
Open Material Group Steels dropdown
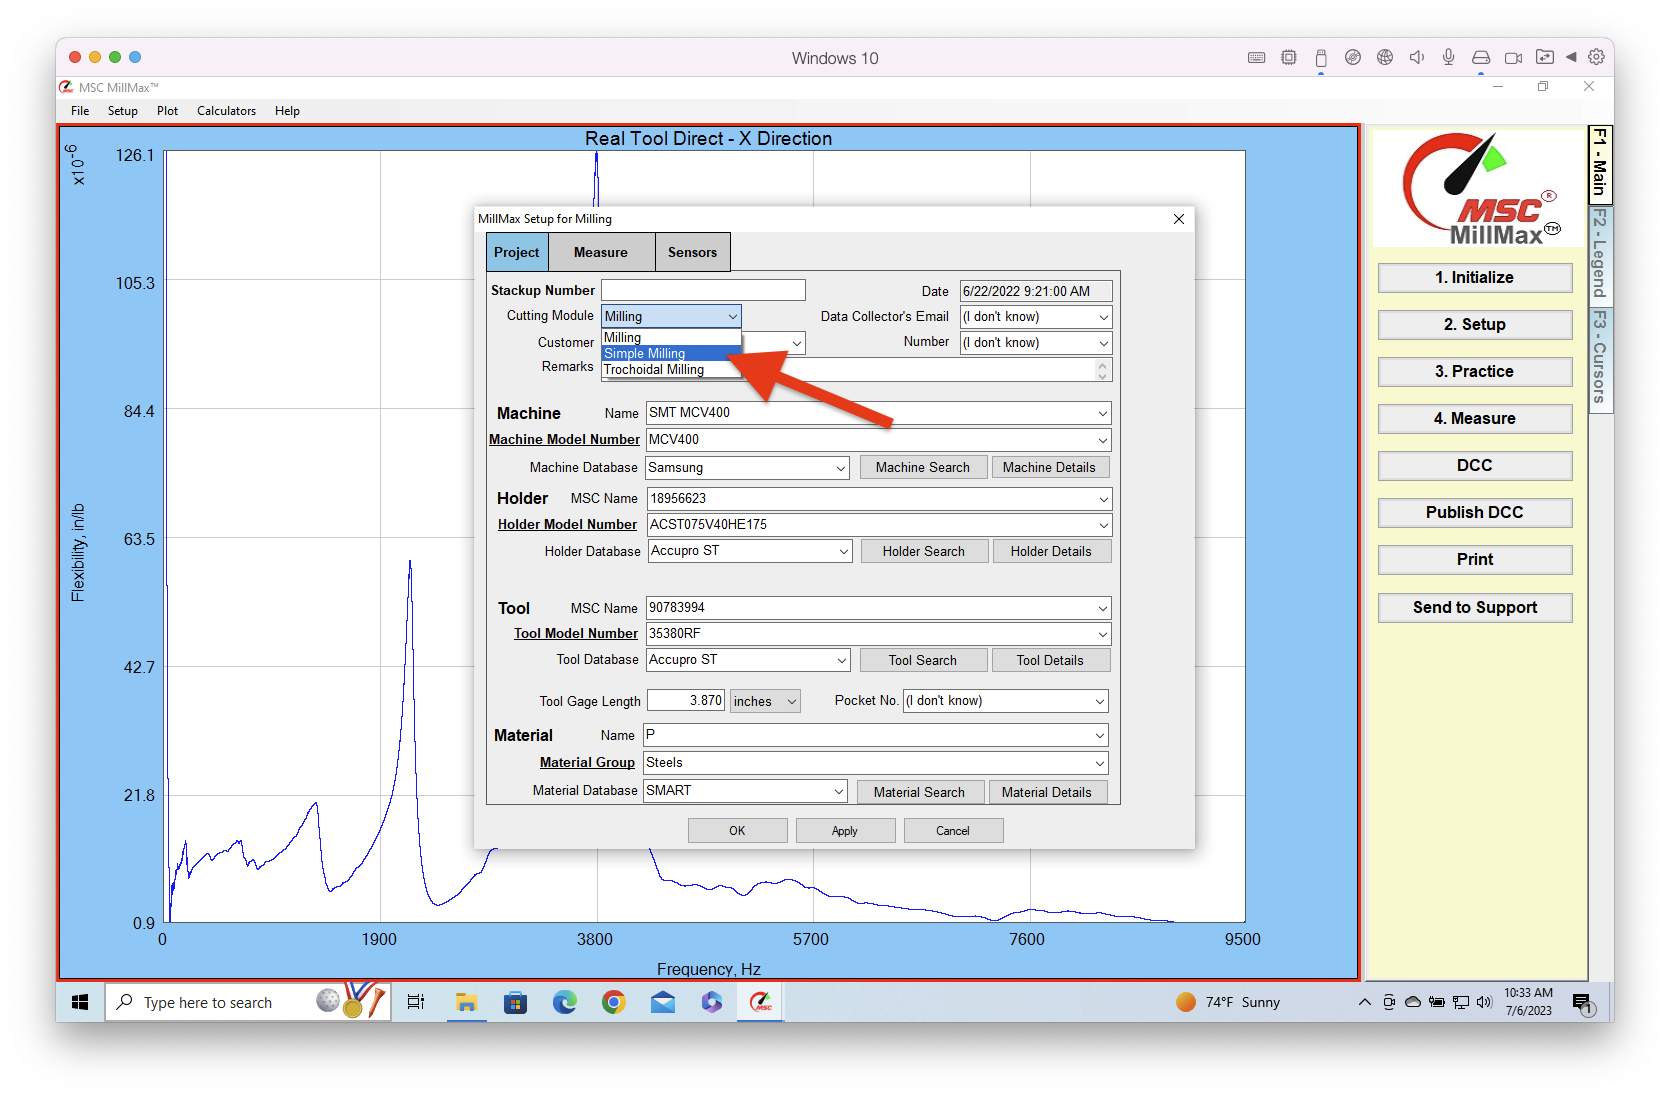pyautogui.click(x=1100, y=763)
